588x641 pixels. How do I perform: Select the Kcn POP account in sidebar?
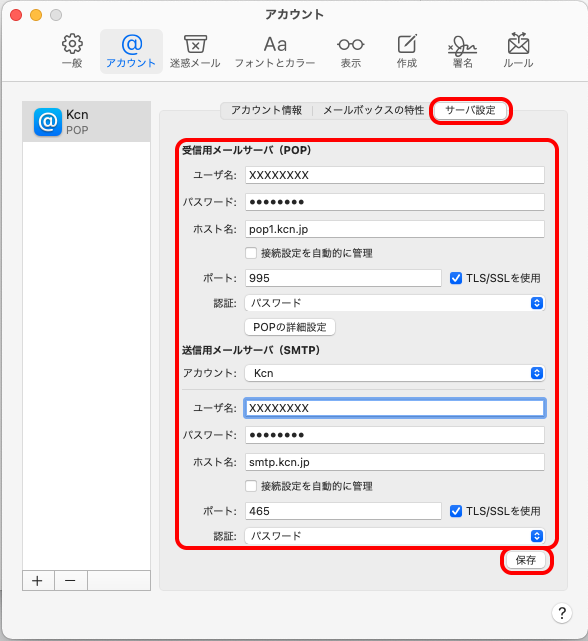87,122
